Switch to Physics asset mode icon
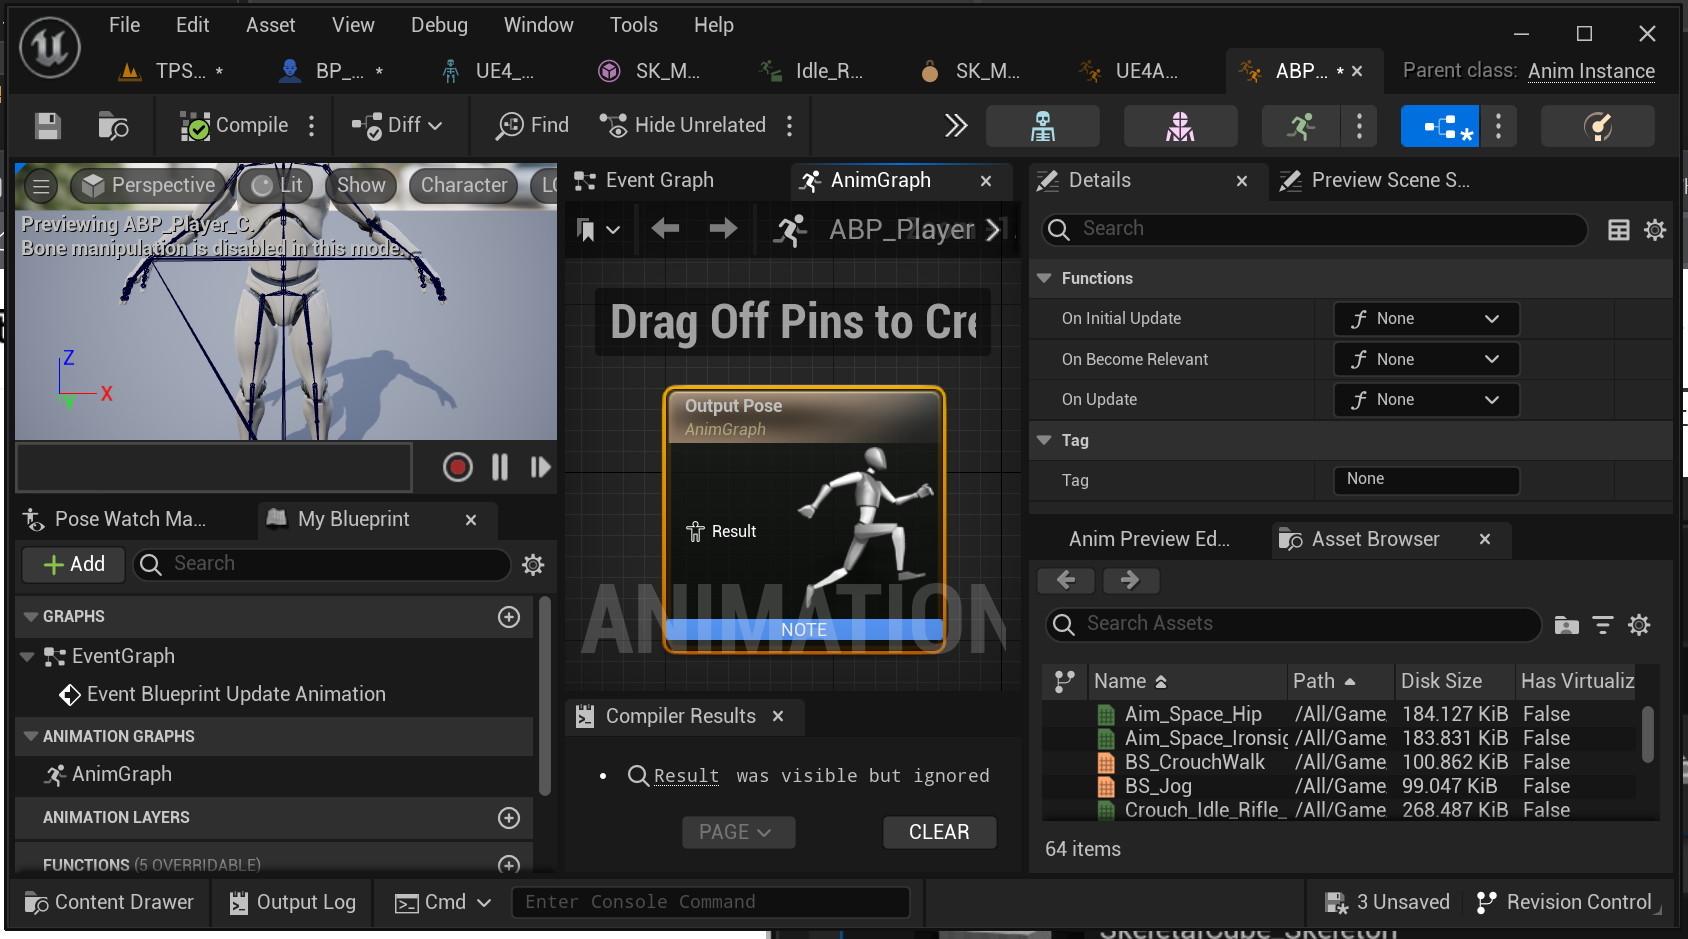The width and height of the screenshot is (1688, 939). [x=1597, y=126]
